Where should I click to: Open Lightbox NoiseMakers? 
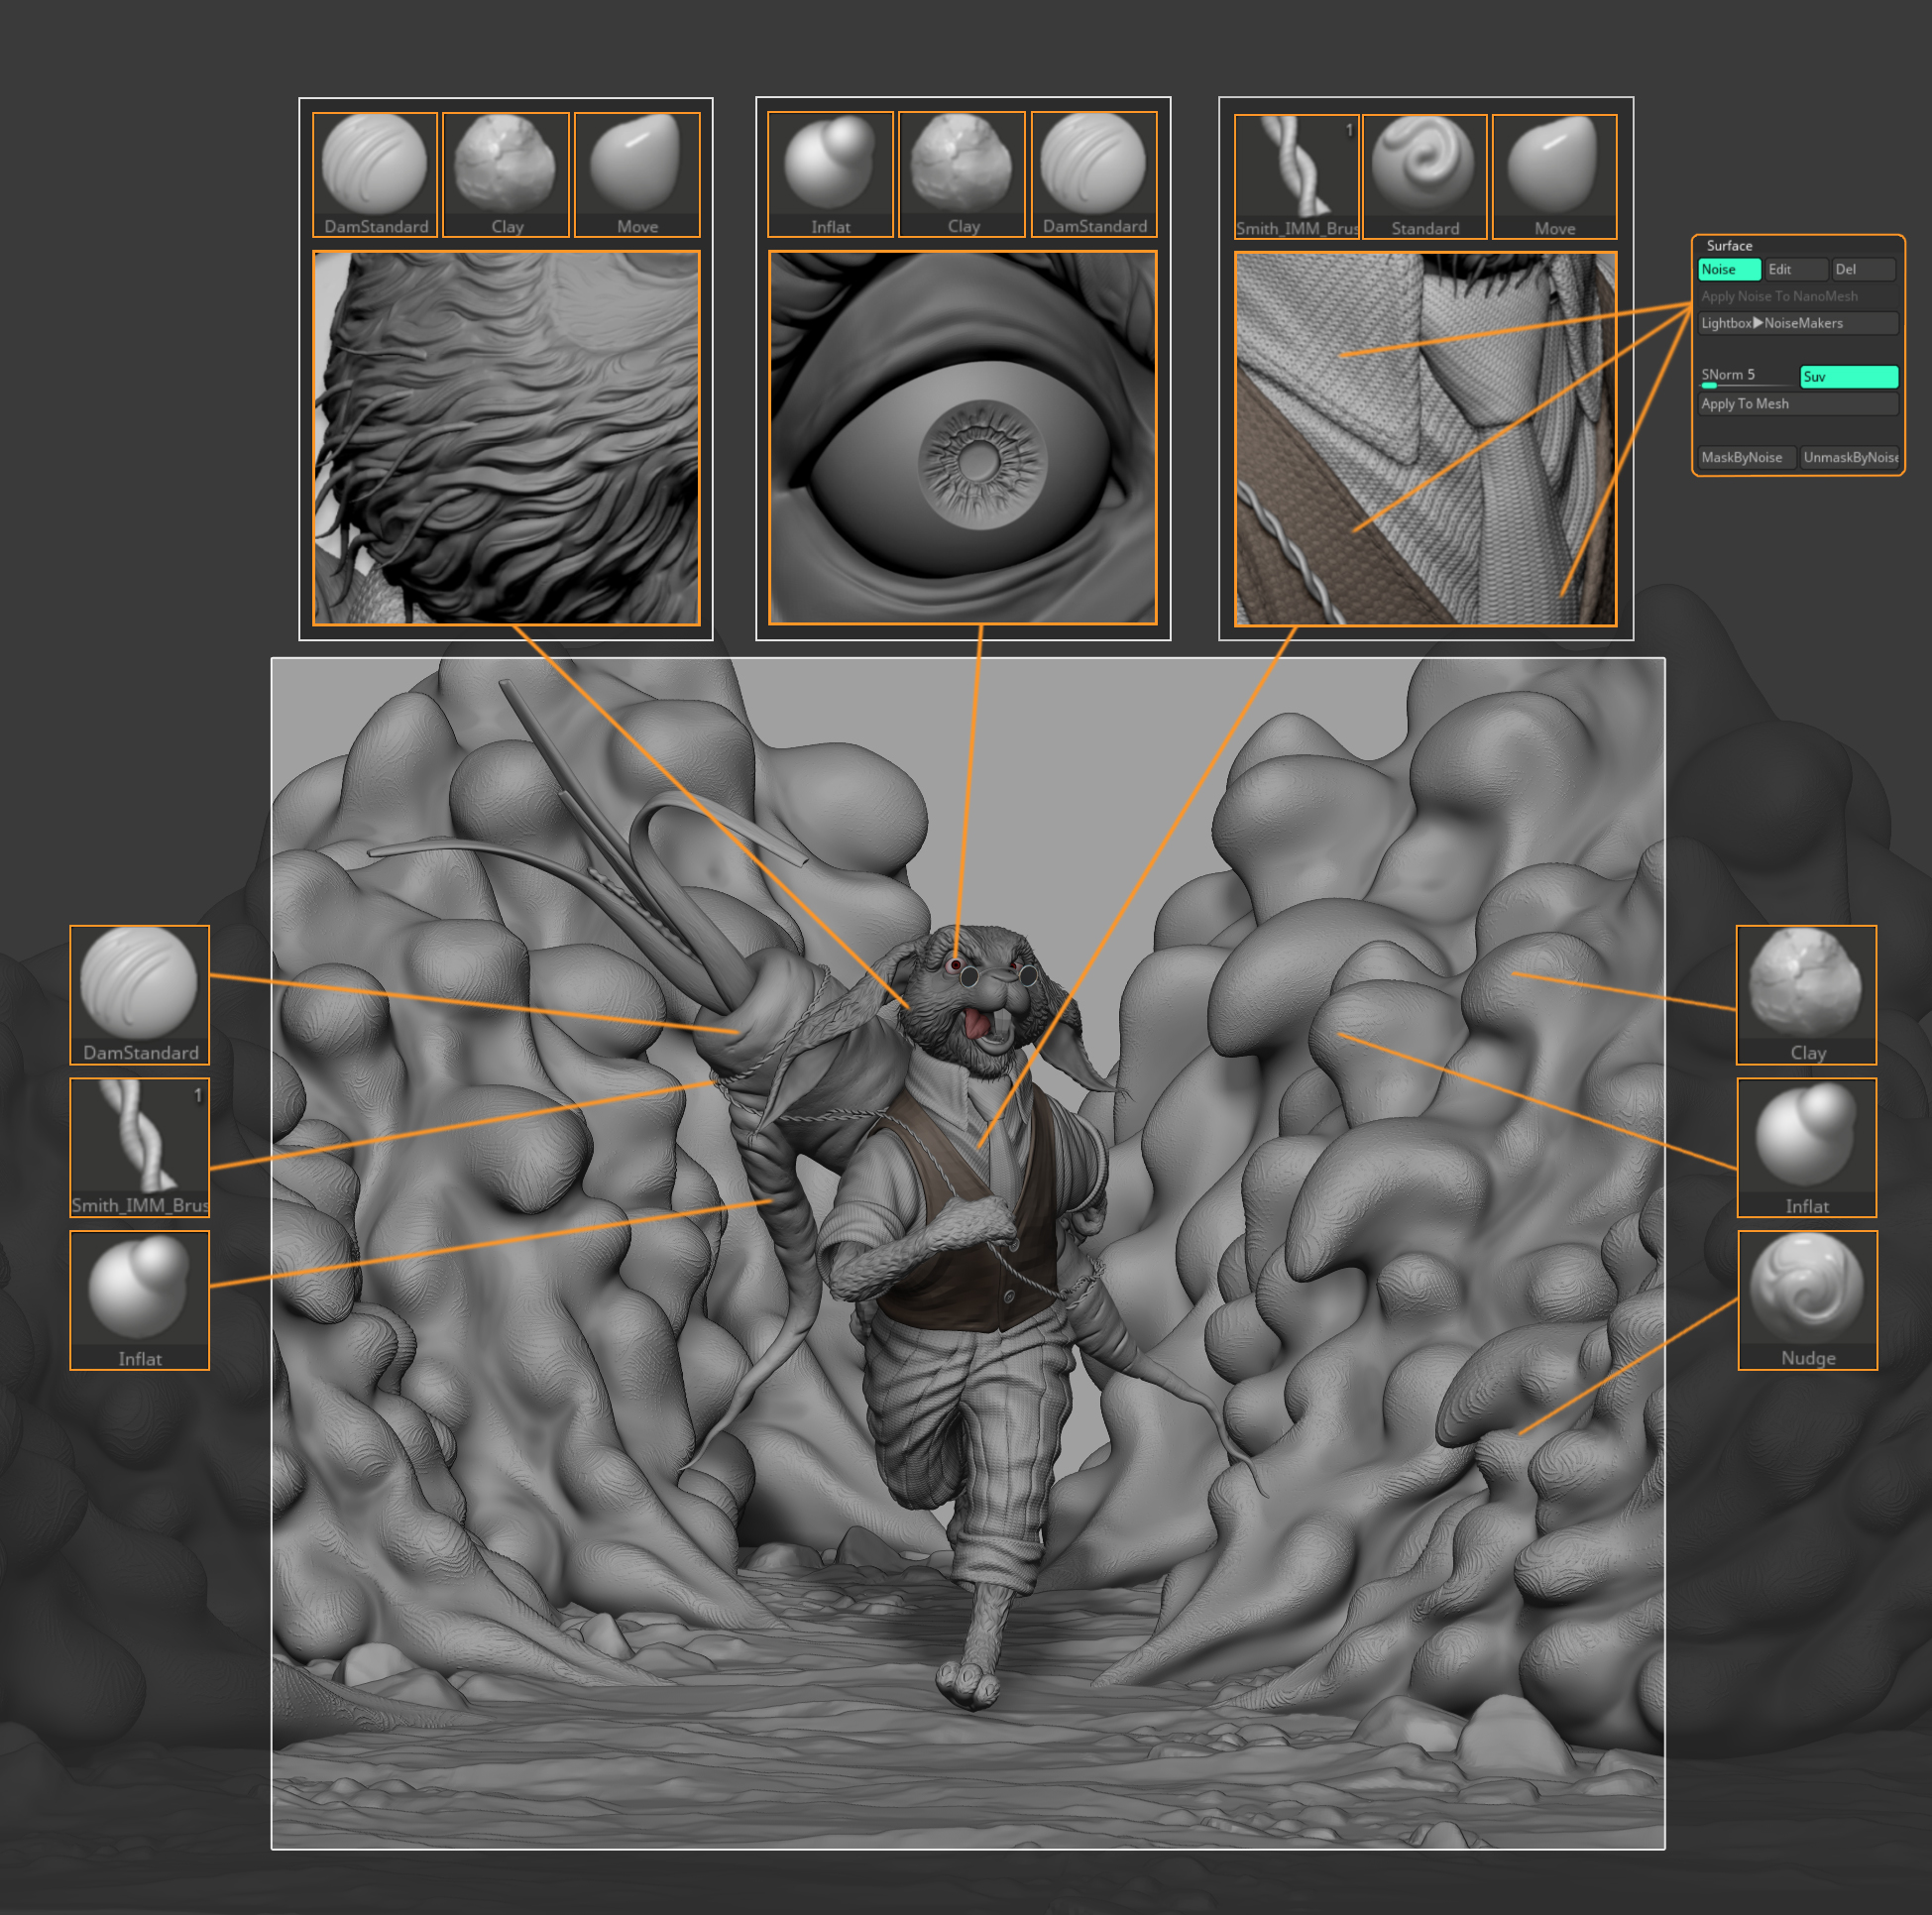(x=1797, y=323)
